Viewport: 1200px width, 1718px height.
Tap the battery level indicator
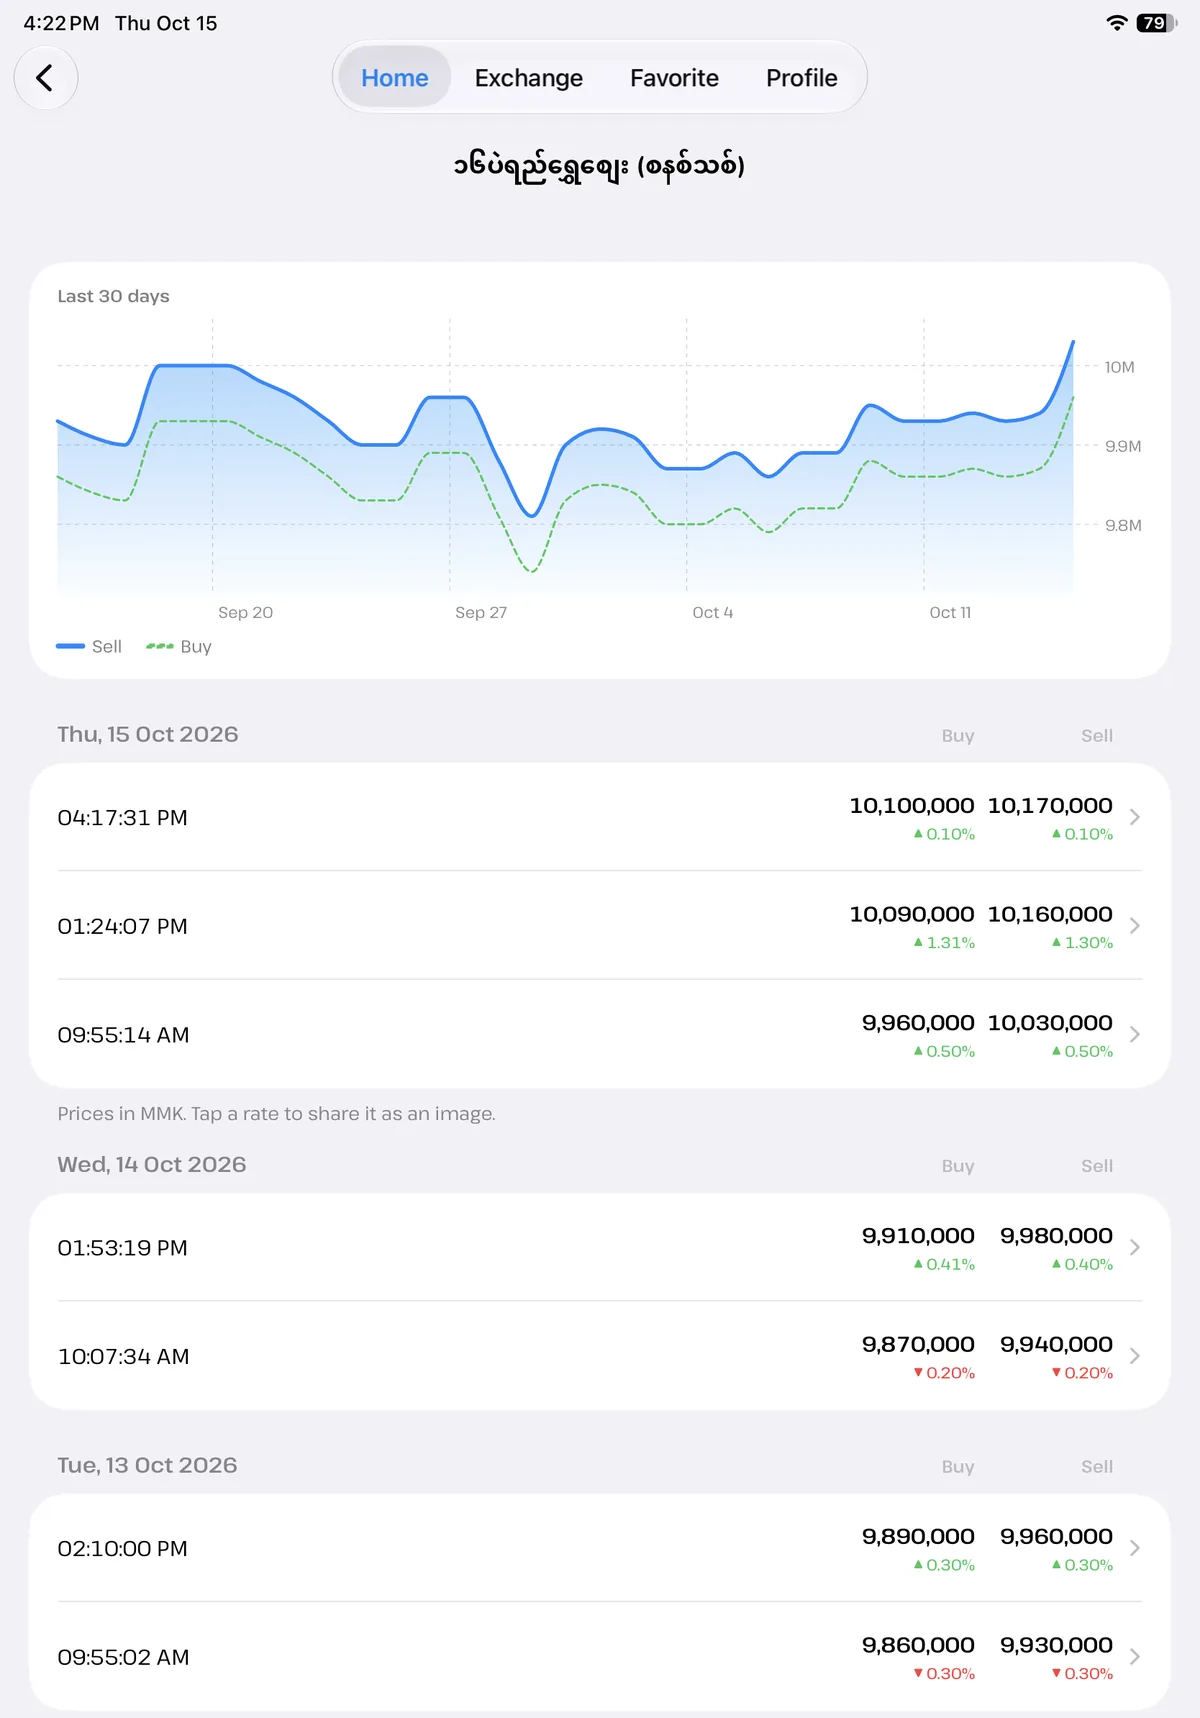pyautogui.click(x=1156, y=23)
